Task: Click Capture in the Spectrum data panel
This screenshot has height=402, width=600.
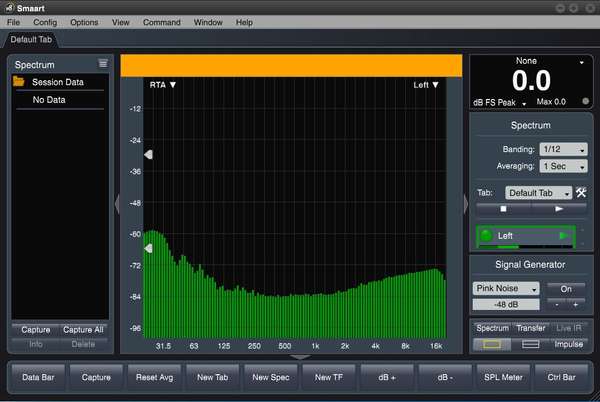Action: coord(36,330)
